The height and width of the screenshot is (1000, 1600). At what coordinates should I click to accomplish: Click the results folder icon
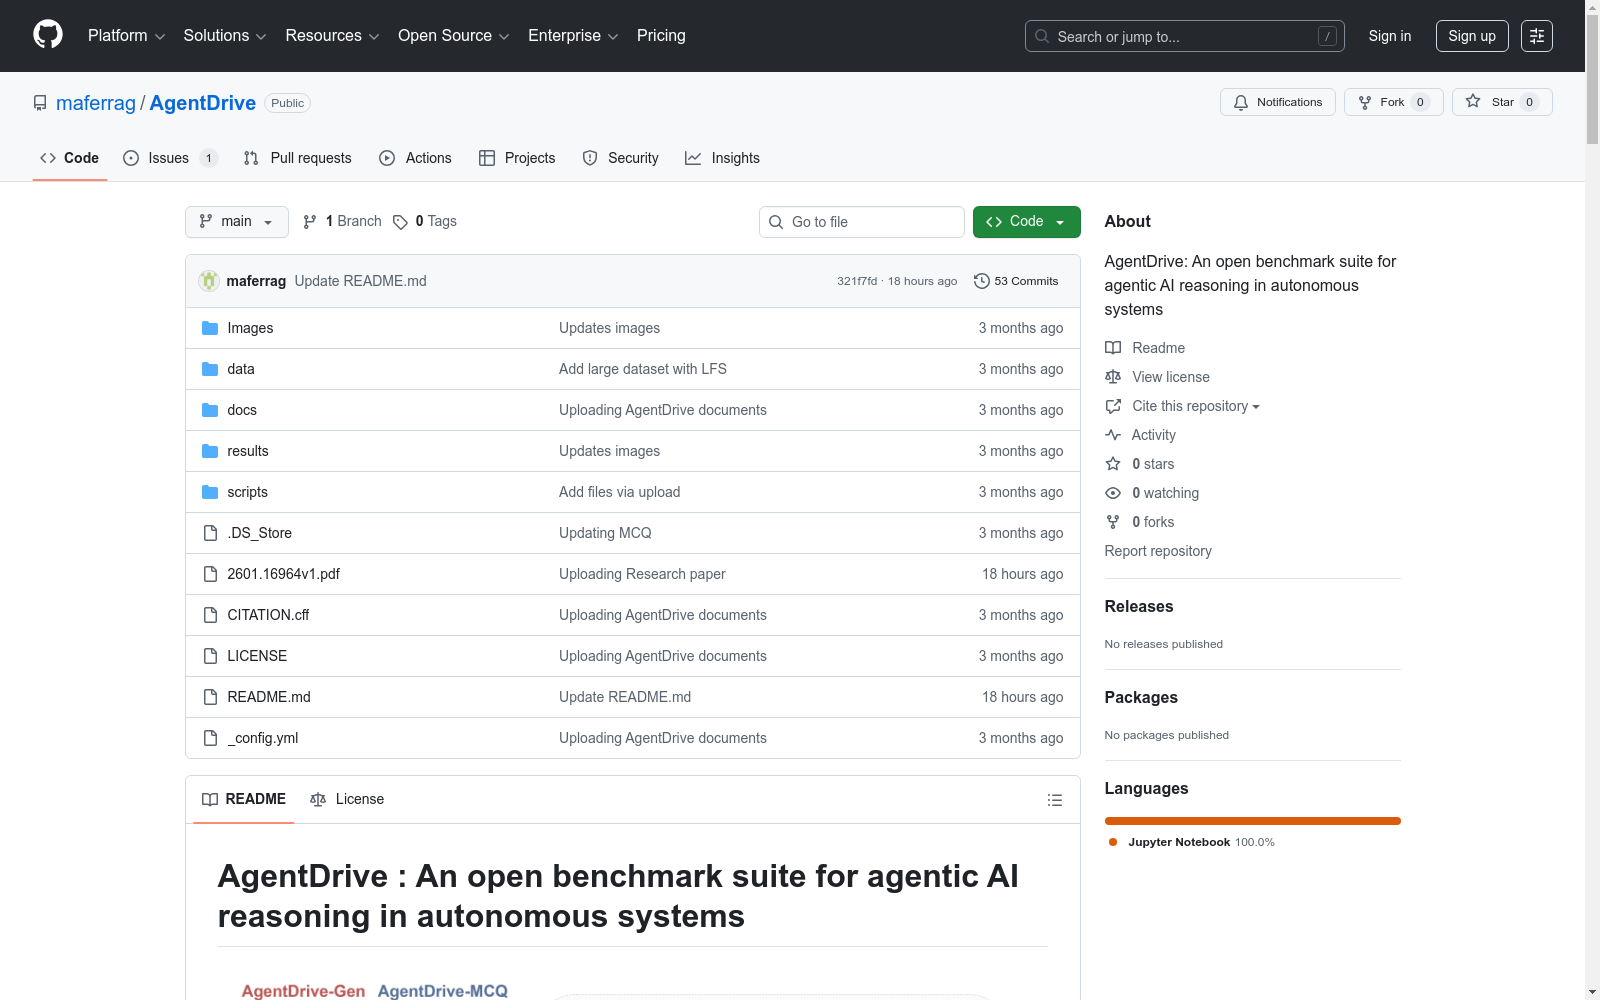pyautogui.click(x=210, y=451)
